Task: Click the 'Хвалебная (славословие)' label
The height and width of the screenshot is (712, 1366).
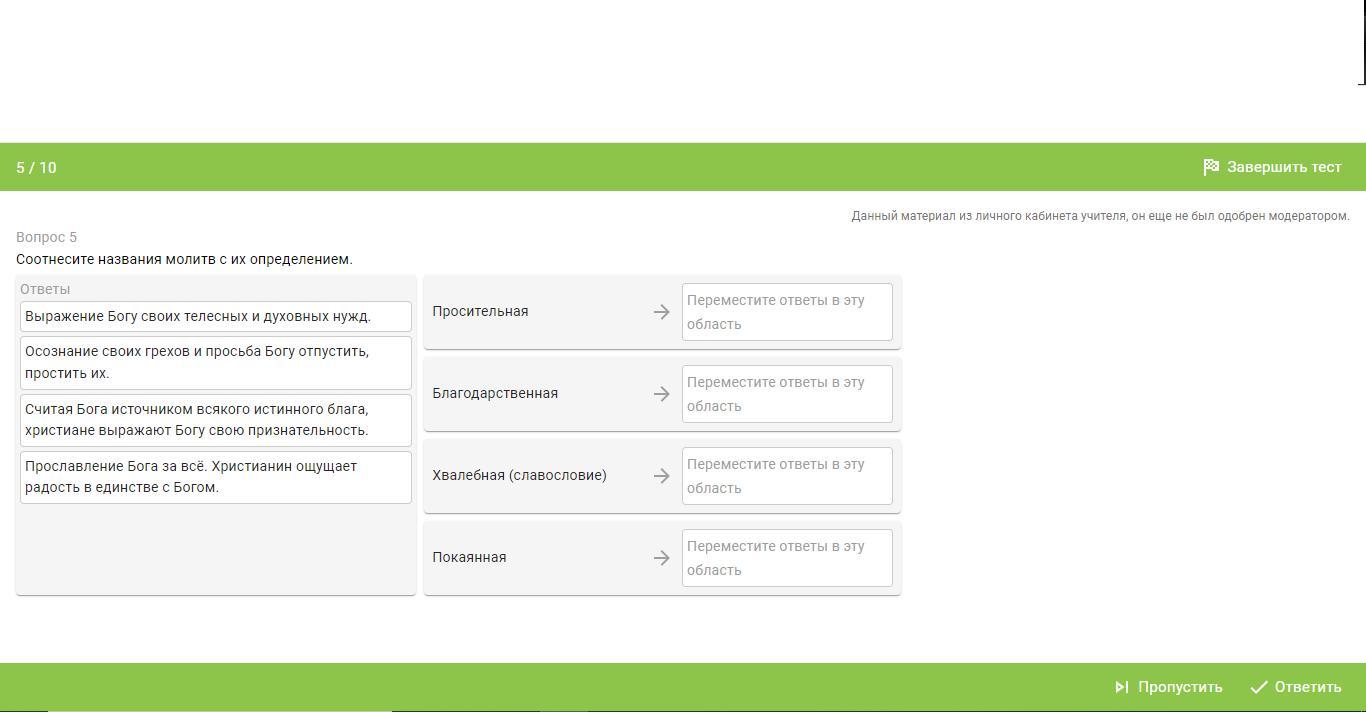Action: 519,475
